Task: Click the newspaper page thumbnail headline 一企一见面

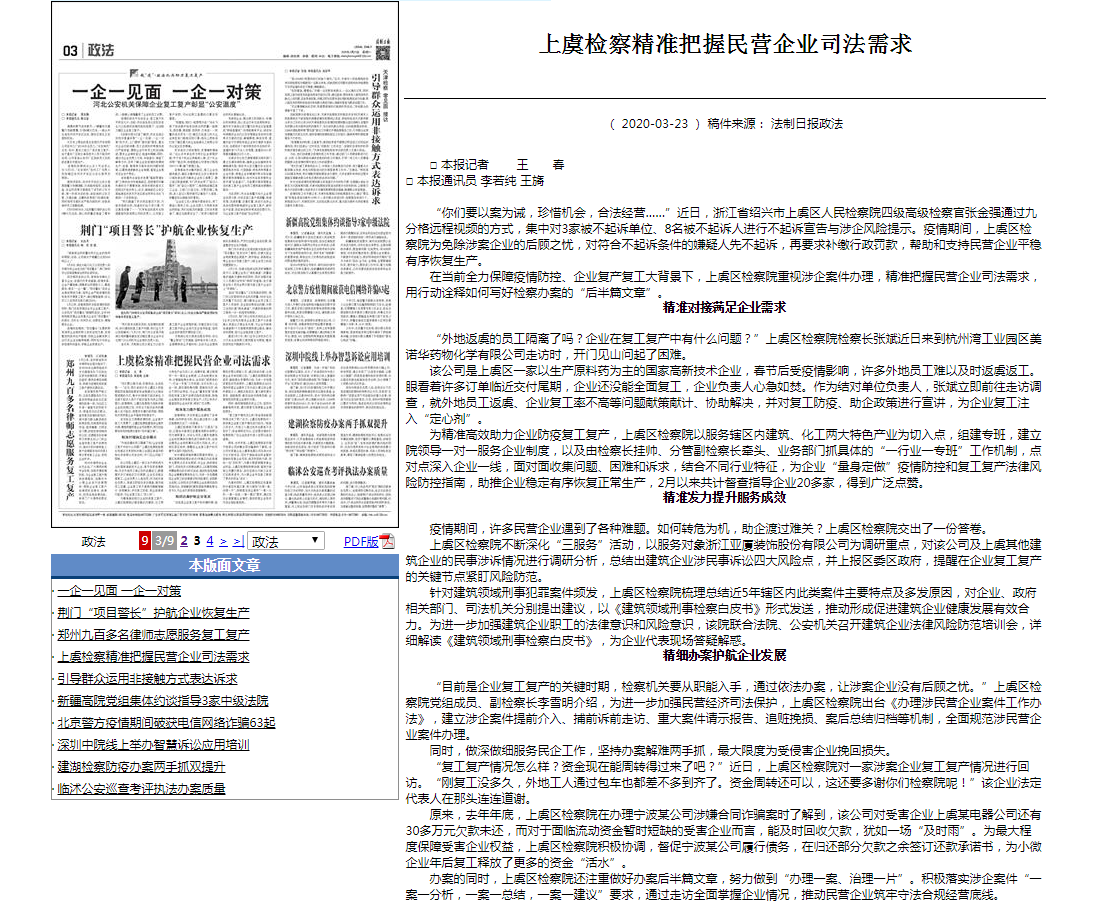Action: coord(167,92)
